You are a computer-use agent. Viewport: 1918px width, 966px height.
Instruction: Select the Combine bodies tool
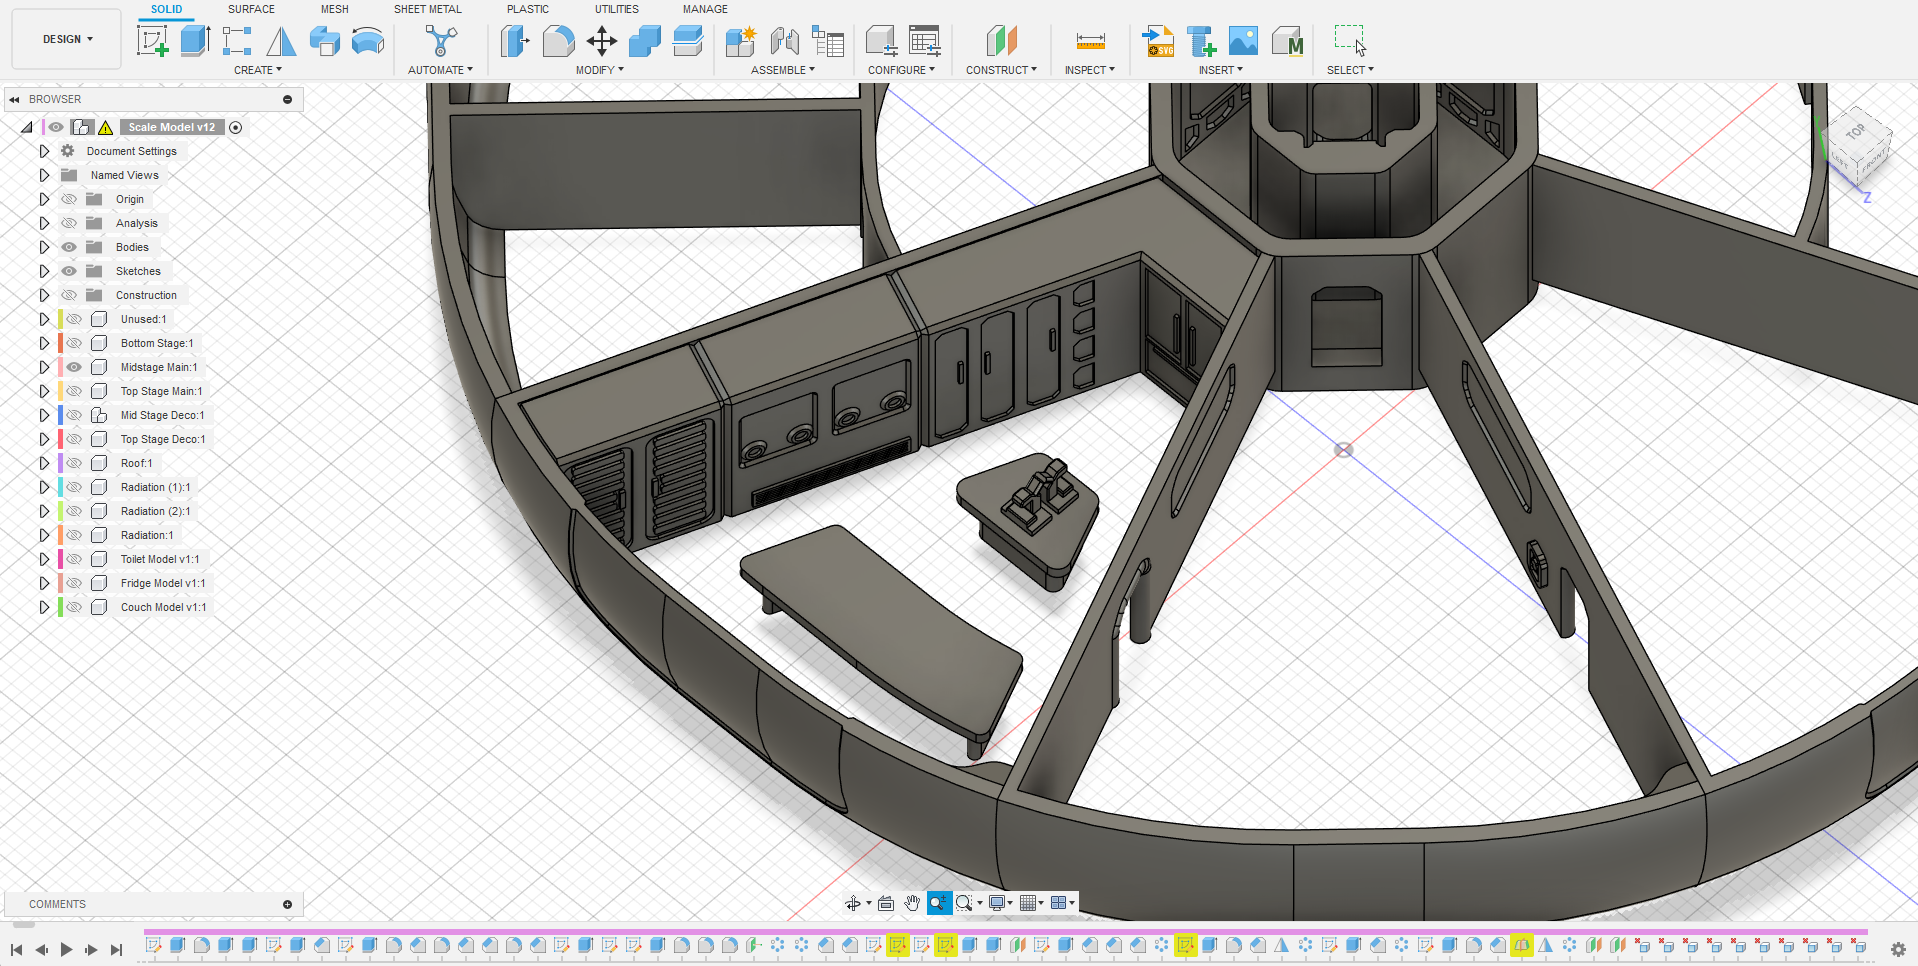click(x=644, y=41)
